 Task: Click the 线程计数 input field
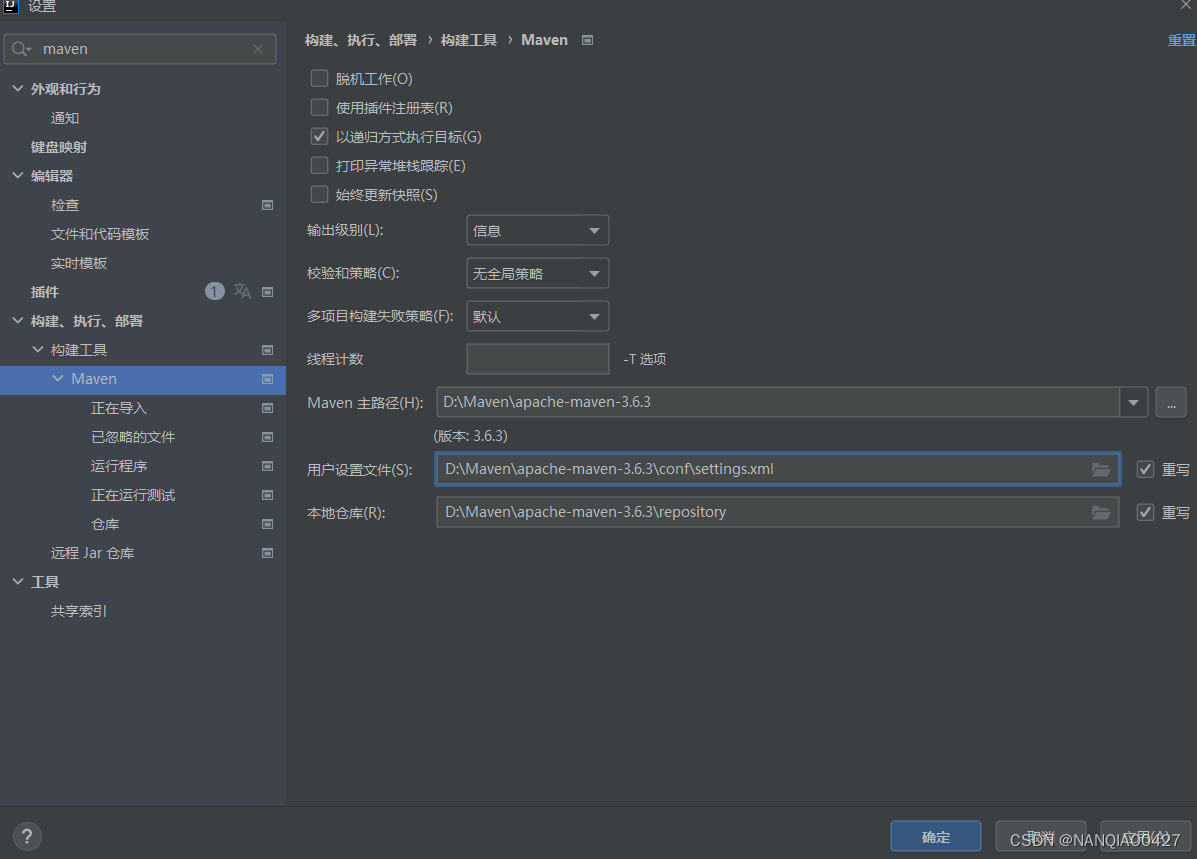click(537, 359)
